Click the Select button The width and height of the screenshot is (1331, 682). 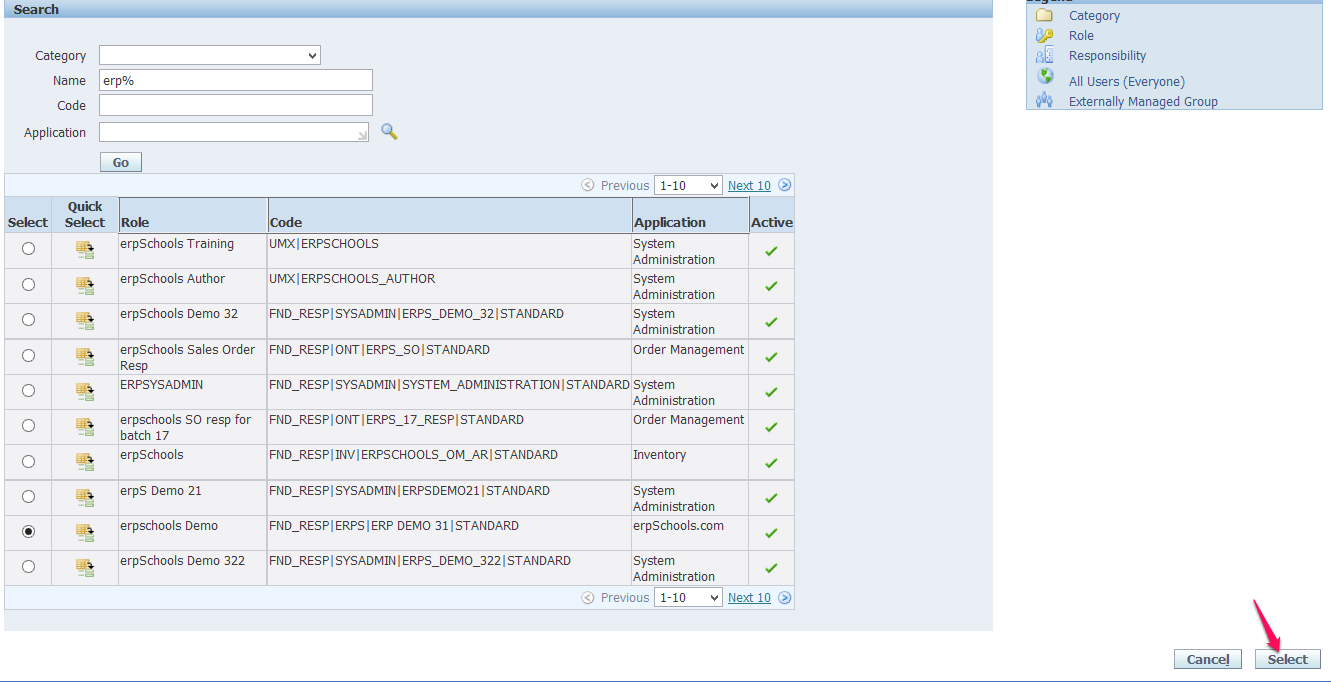pos(1288,659)
